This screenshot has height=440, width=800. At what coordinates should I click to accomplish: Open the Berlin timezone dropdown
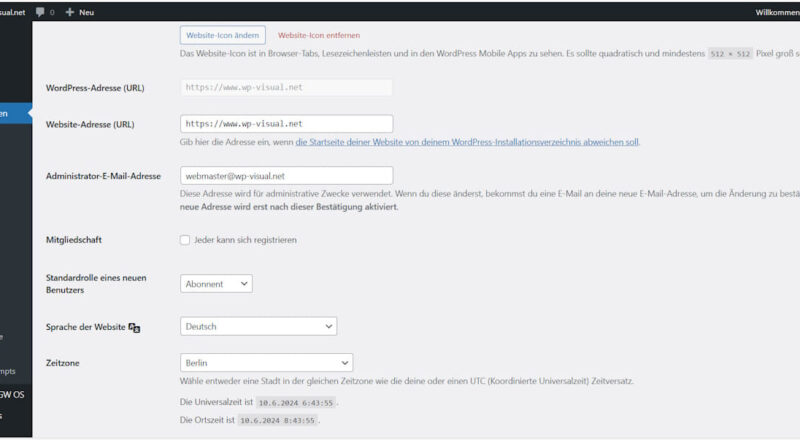(x=266, y=363)
